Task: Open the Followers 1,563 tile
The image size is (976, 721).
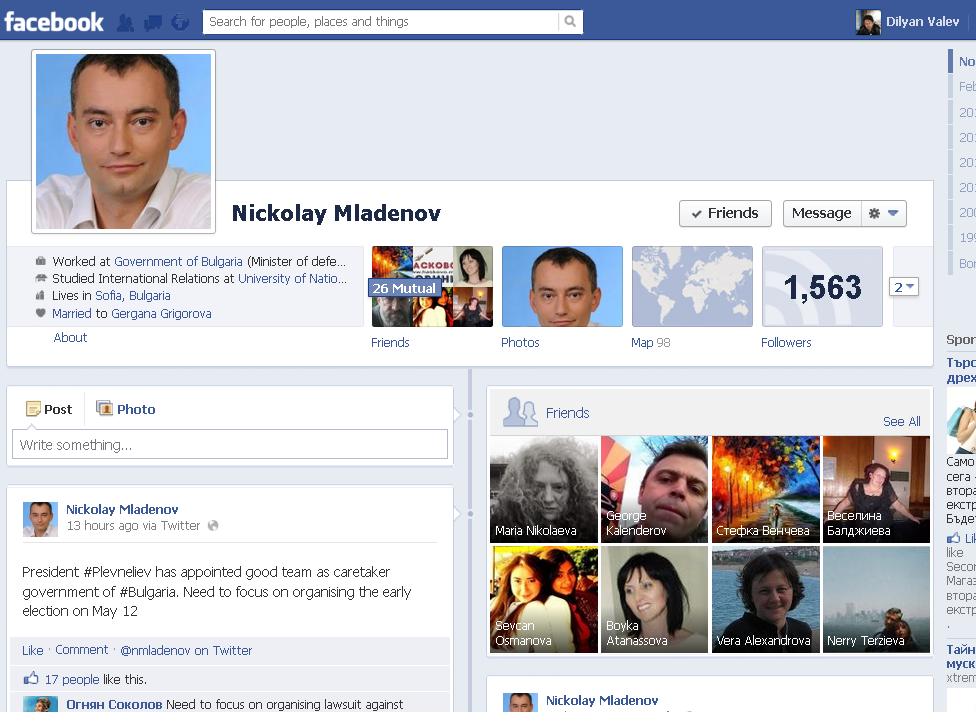Action: click(822, 286)
